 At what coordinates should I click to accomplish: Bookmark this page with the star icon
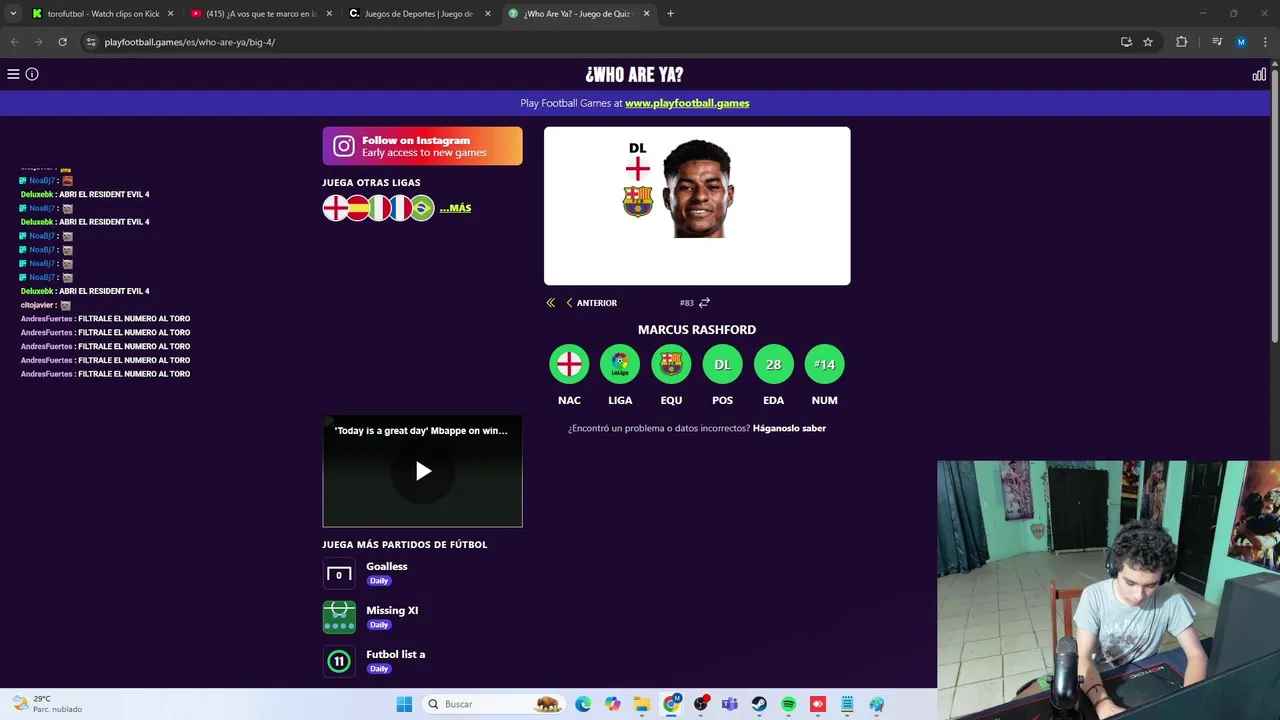coord(1148,42)
